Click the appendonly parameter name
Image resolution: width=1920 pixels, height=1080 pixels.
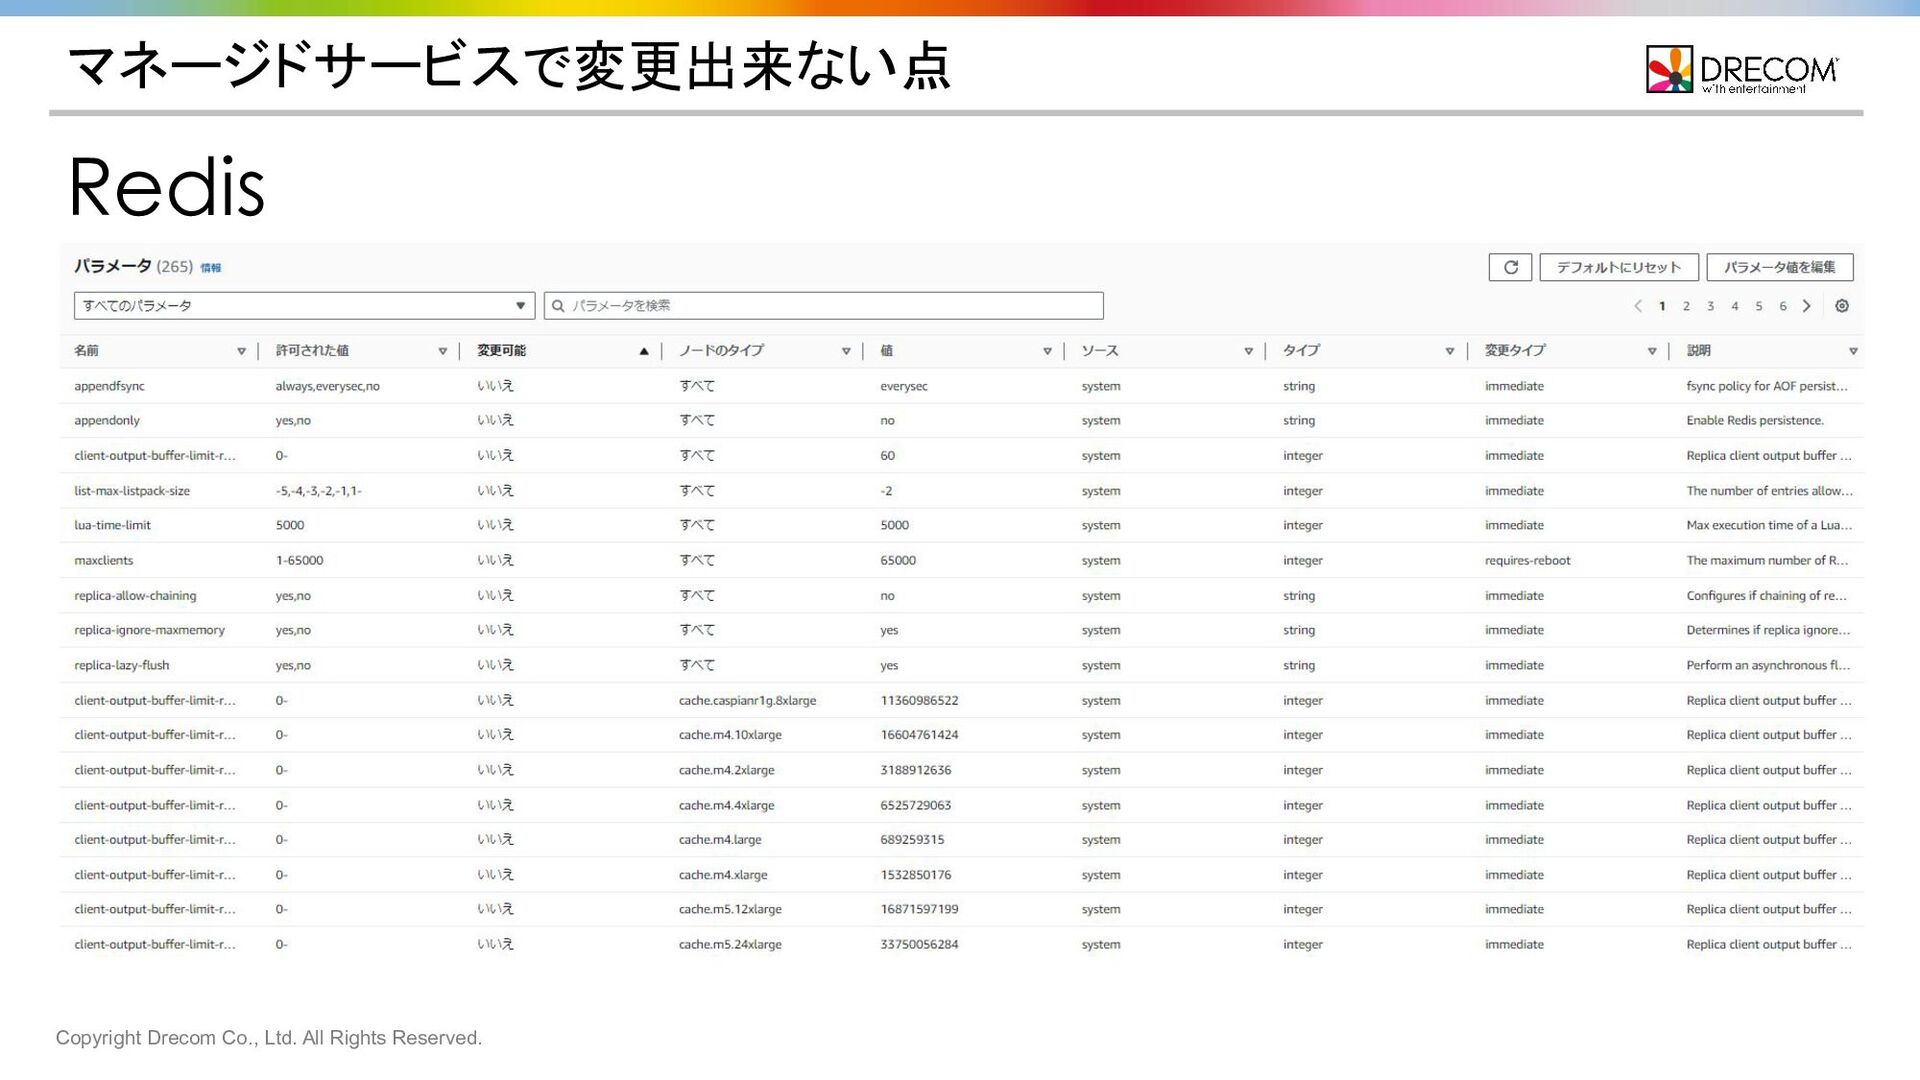(x=107, y=421)
